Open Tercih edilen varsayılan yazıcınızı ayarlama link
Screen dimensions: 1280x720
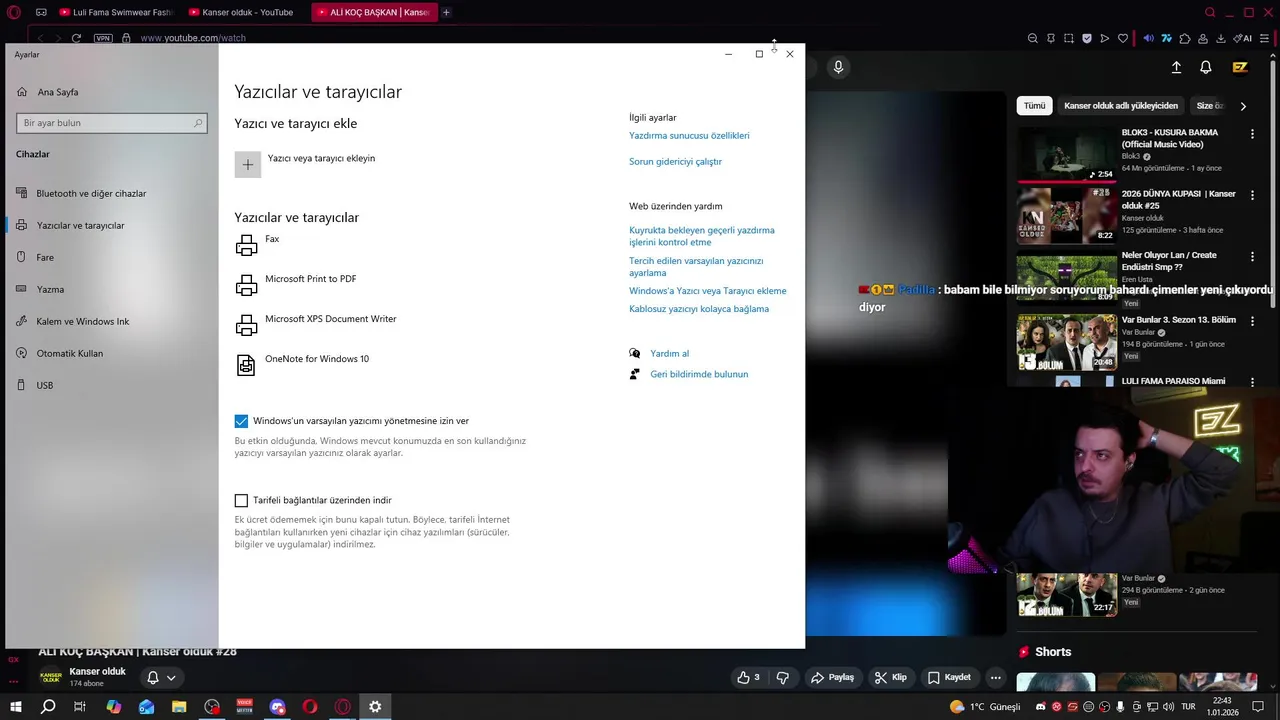696,267
